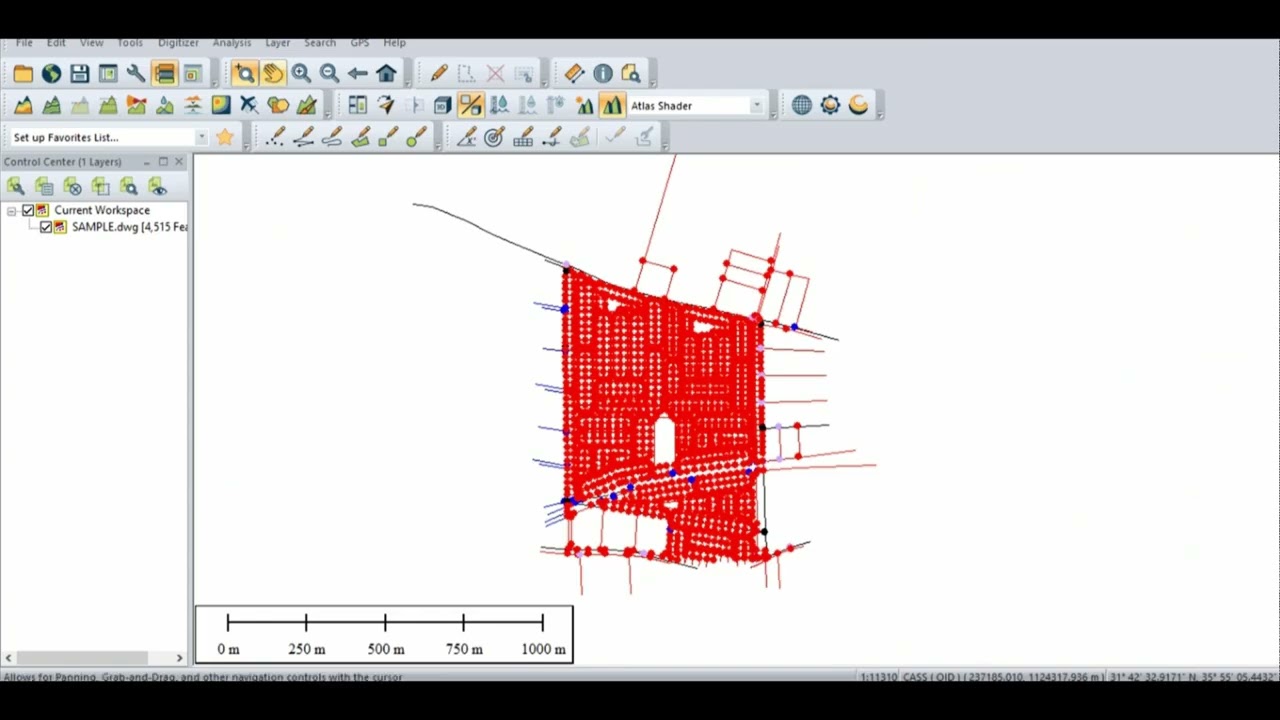Open the Layer menu
This screenshot has width=1280, height=720.
[277, 43]
